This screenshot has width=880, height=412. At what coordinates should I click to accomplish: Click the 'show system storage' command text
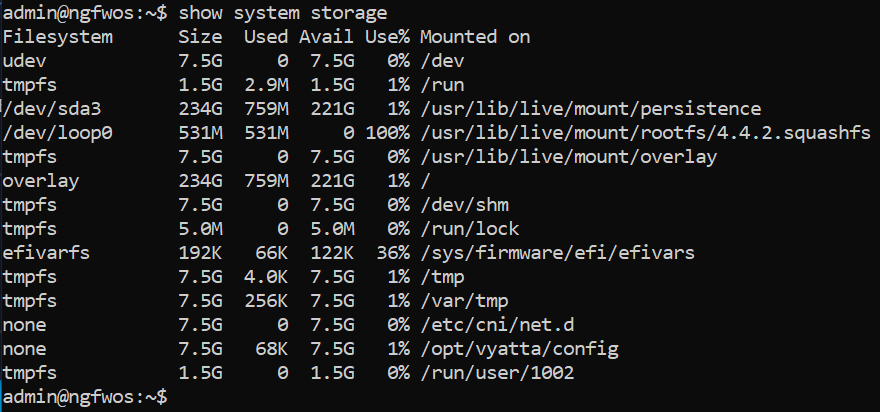(x=283, y=13)
